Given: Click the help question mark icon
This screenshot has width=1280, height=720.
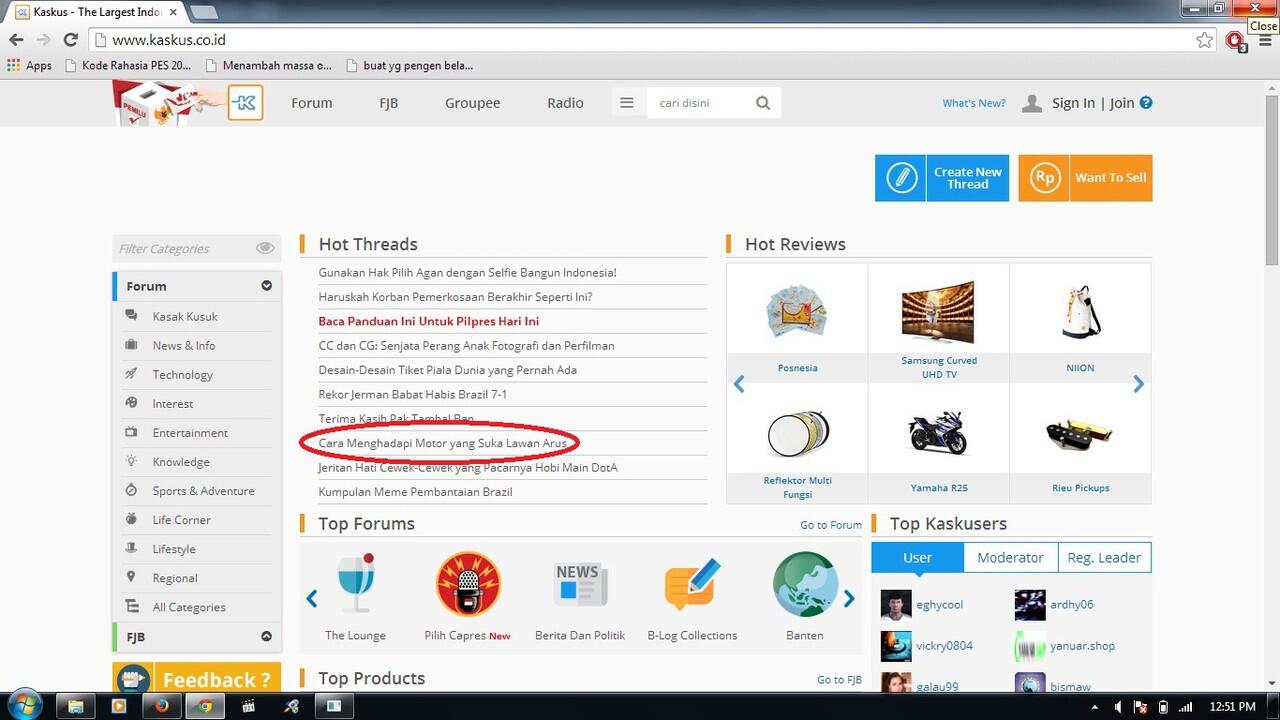Looking at the screenshot, I should tap(1146, 102).
